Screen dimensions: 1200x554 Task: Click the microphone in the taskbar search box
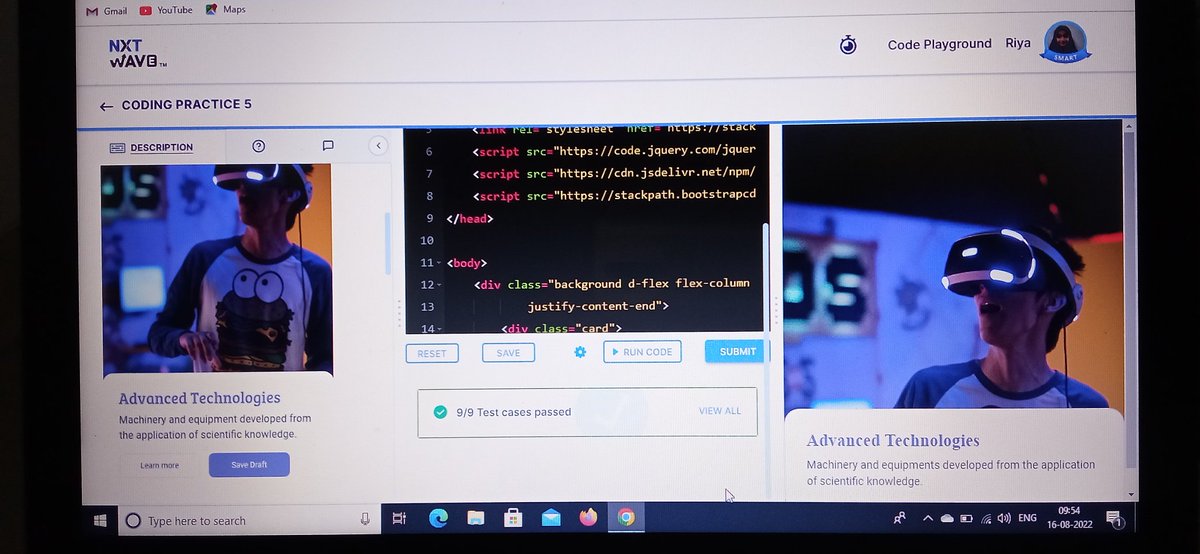pos(364,520)
